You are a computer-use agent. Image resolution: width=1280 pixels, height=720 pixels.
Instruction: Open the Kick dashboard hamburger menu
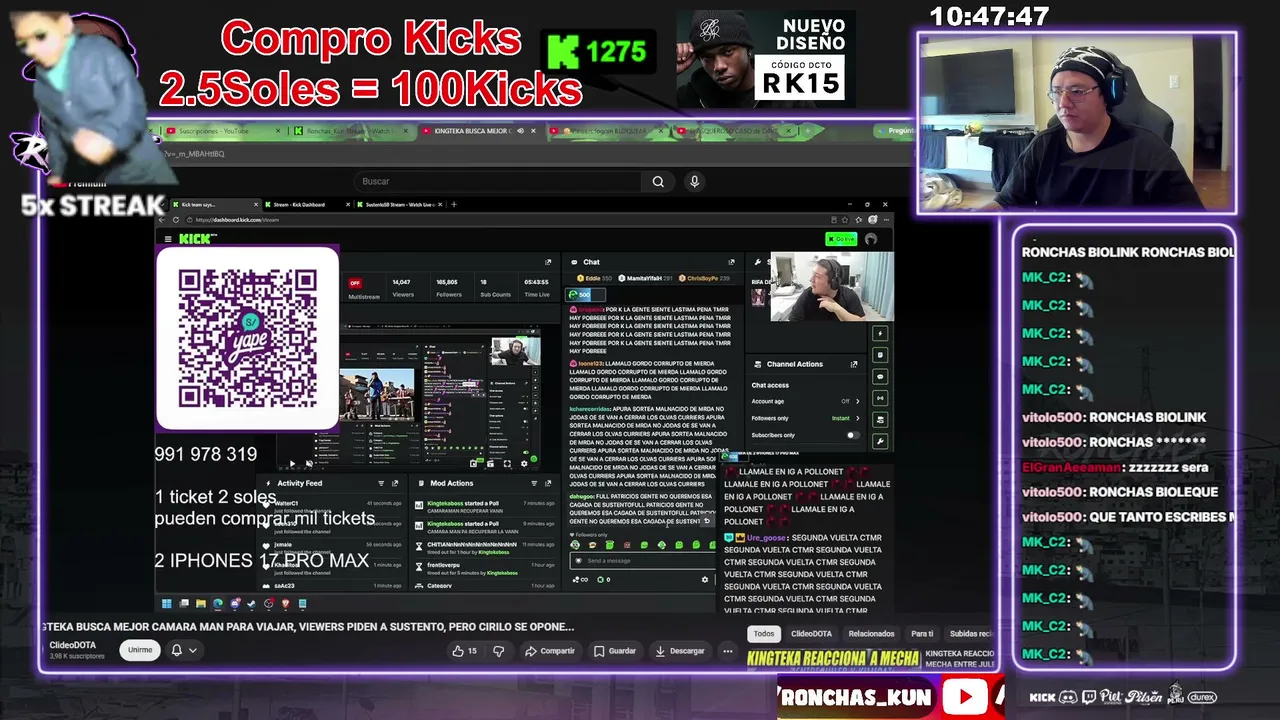[167, 239]
